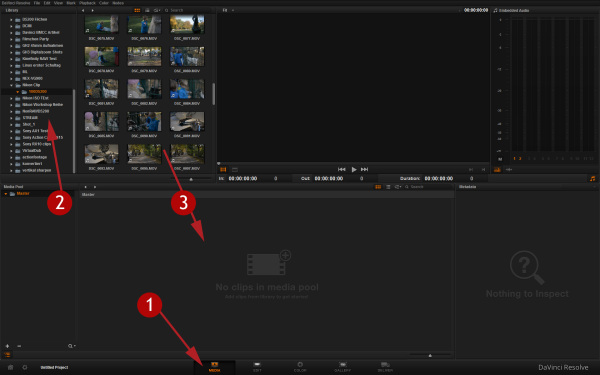Expand the VirtualDub folder
Screen dimensions: 600x375
click(x=11, y=151)
